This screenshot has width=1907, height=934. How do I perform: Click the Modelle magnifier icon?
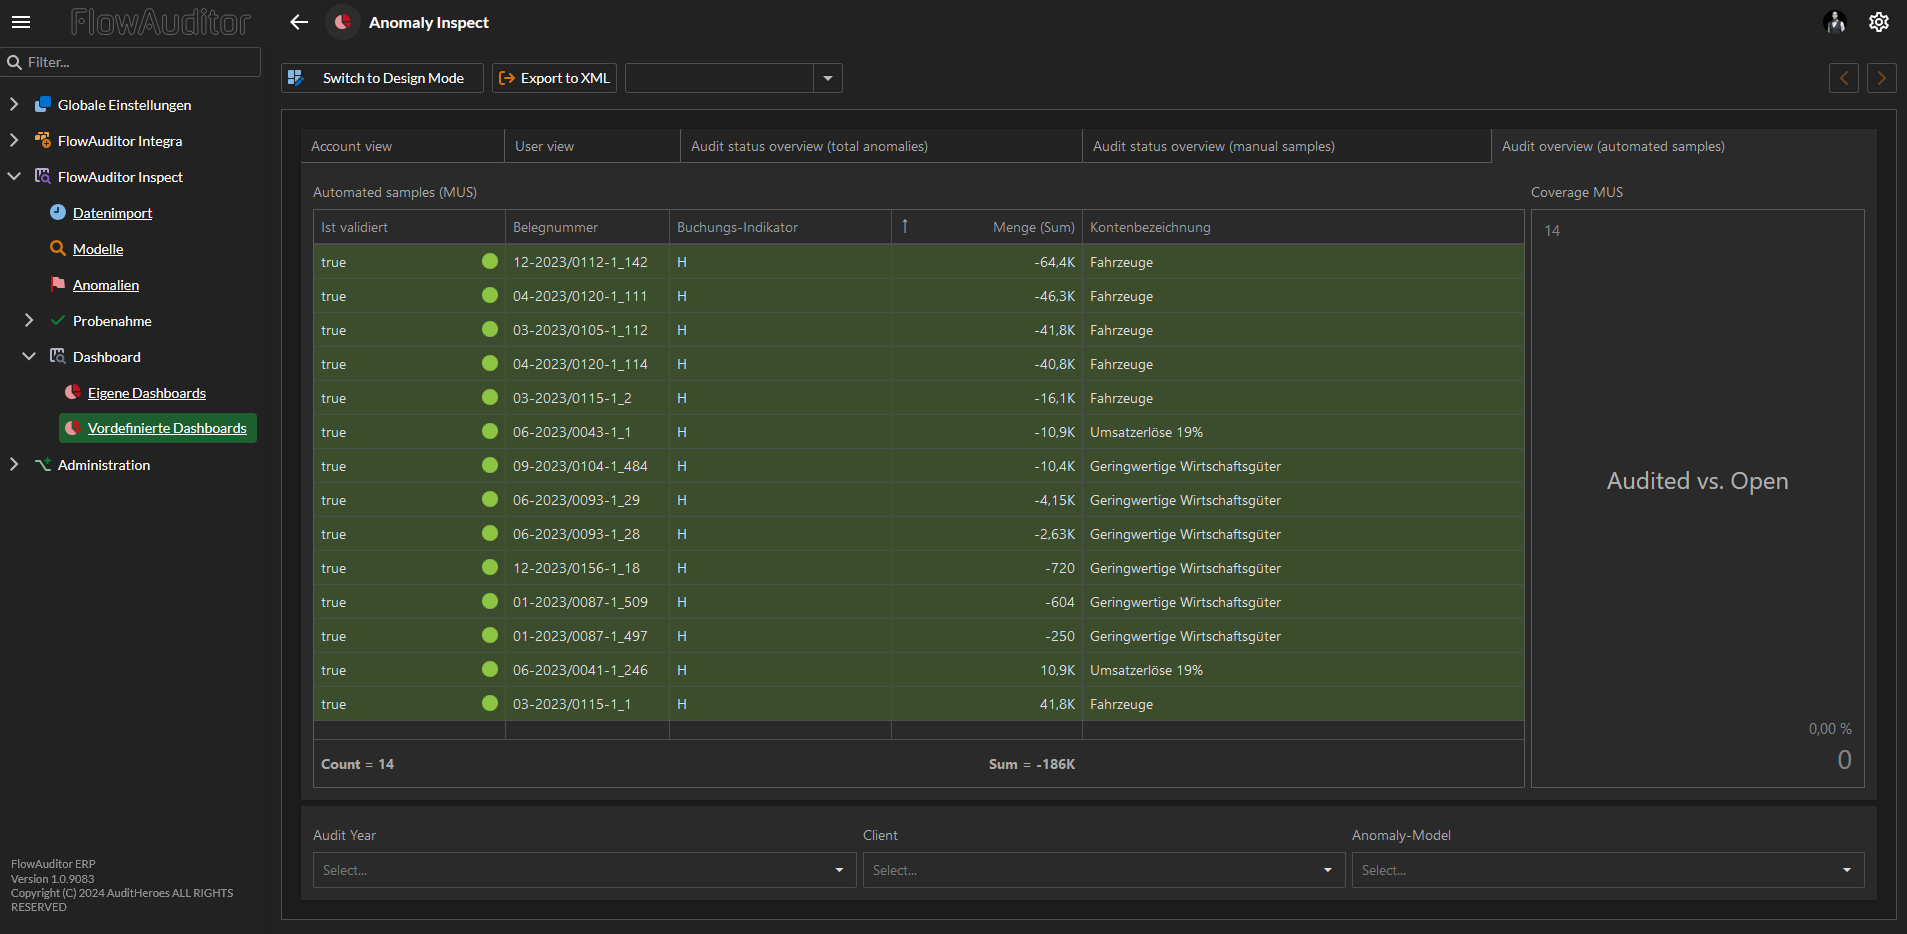click(58, 249)
